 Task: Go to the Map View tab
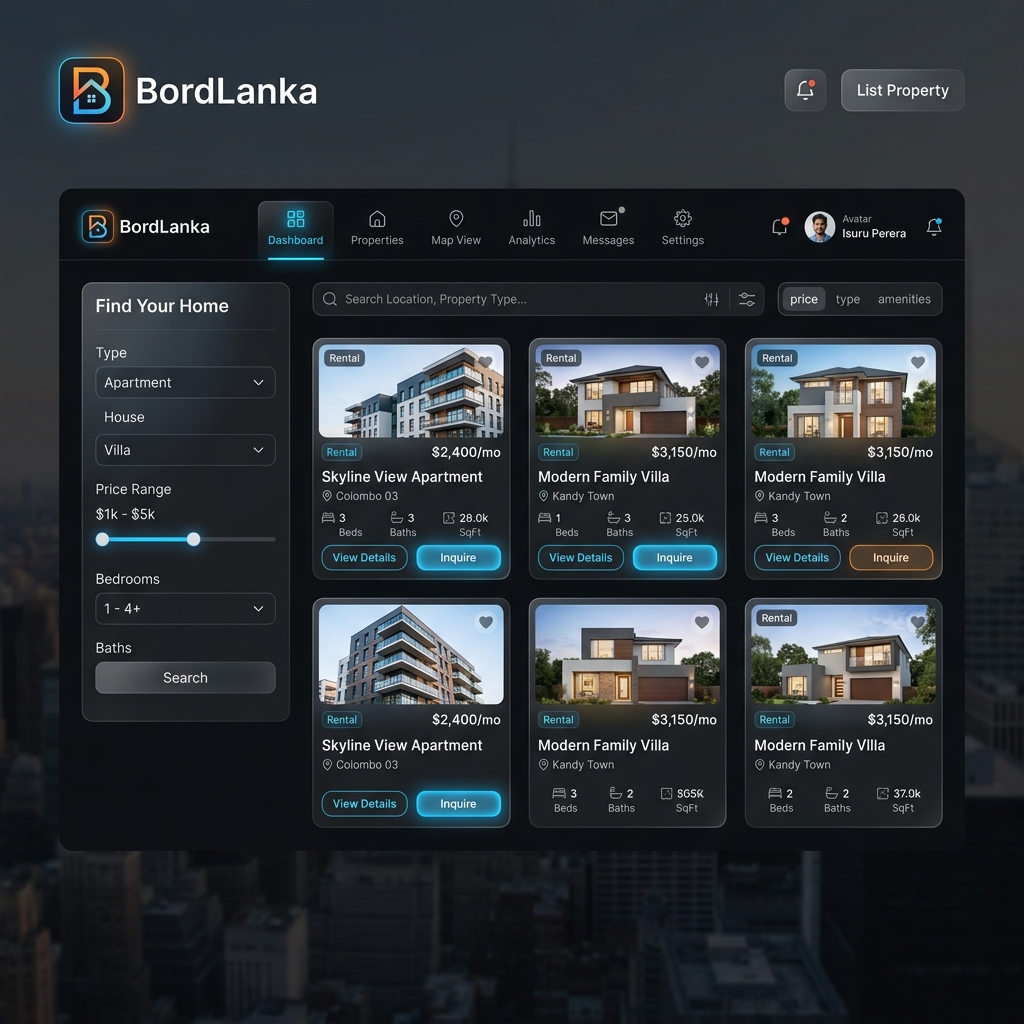[x=456, y=229]
